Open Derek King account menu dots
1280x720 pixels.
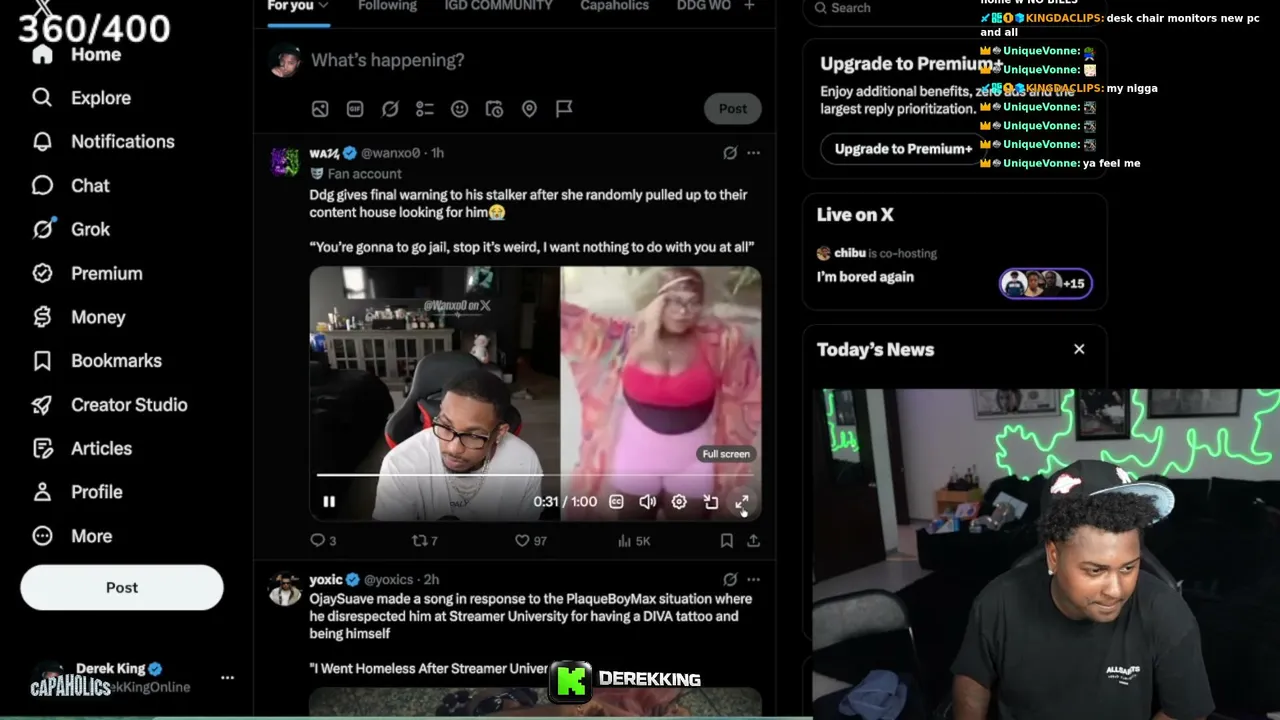click(227, 678)
